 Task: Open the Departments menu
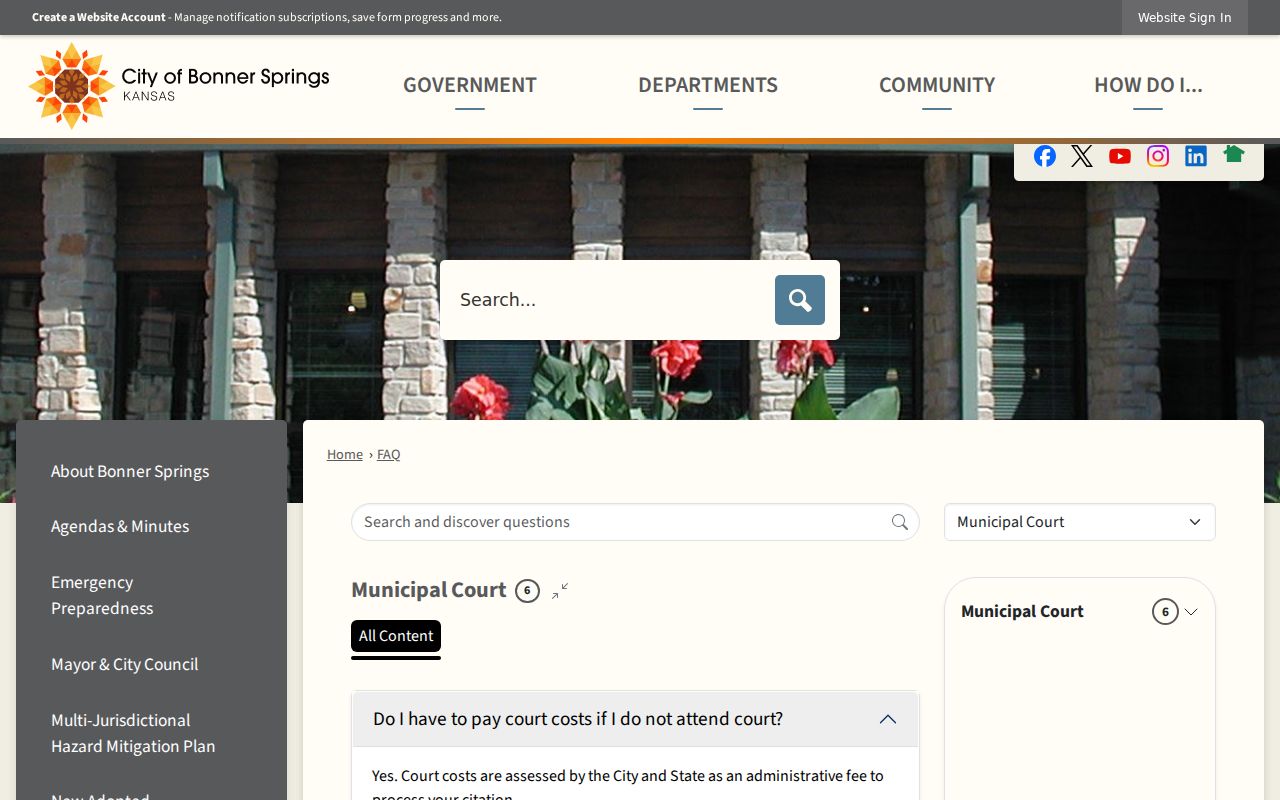pos(708,86)
